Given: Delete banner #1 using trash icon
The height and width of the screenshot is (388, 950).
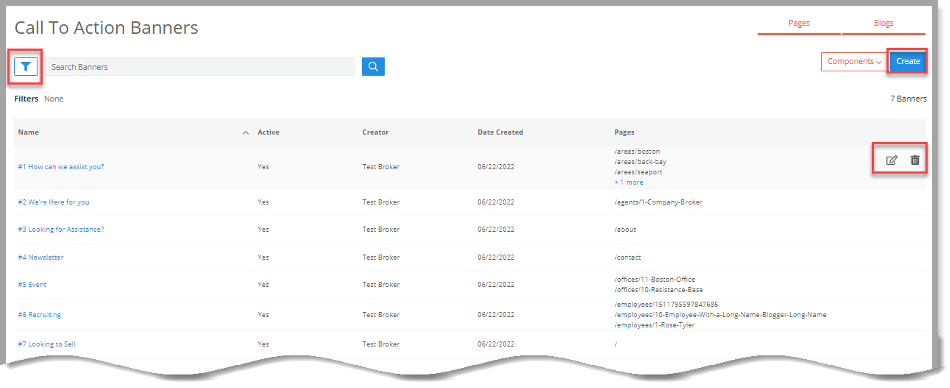Looking at the screenshot, I should (915, 160).
